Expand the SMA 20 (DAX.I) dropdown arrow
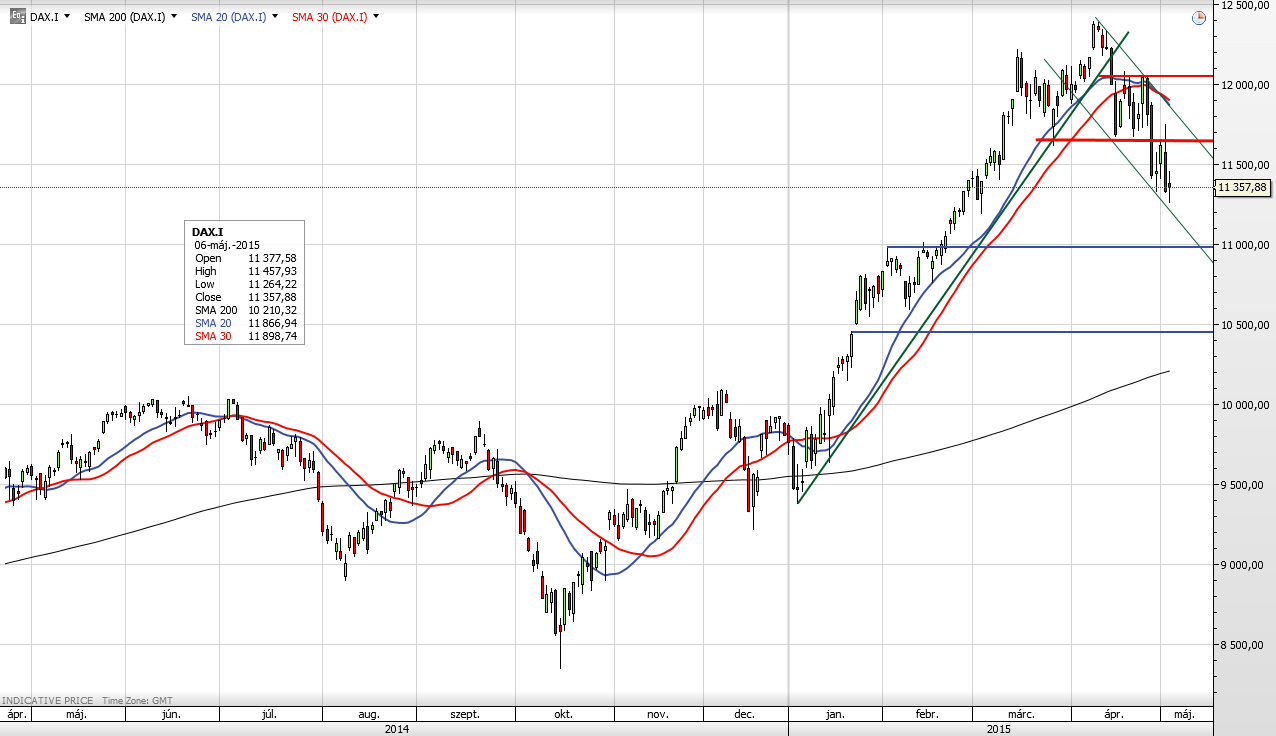Viewport: 1276px width, 736px height. pos(276,17)
